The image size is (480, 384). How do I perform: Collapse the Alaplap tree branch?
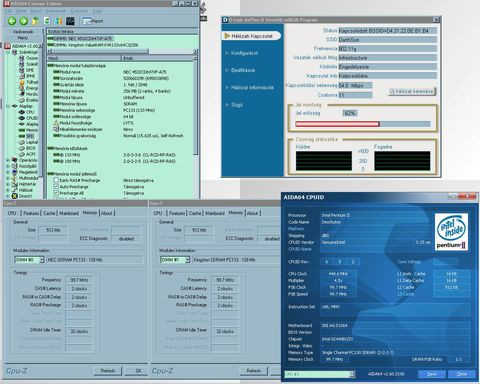tap(8, 106)
